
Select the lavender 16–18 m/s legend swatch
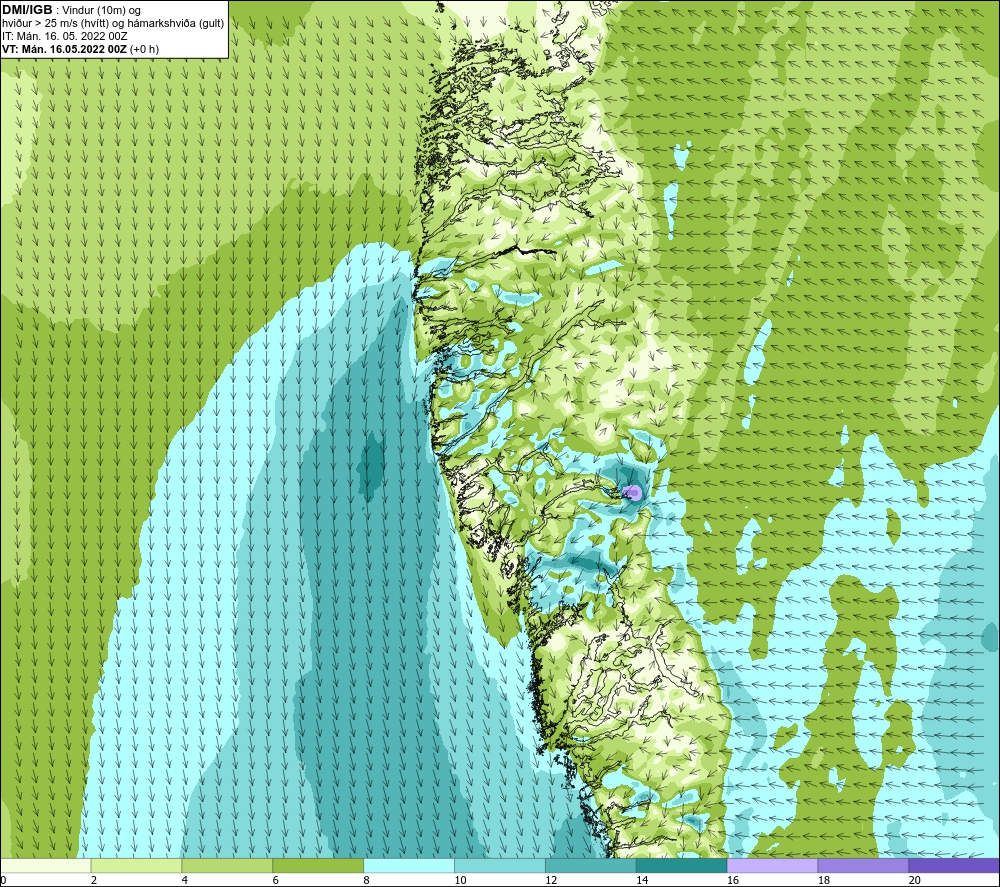click(x=772, y=866)
